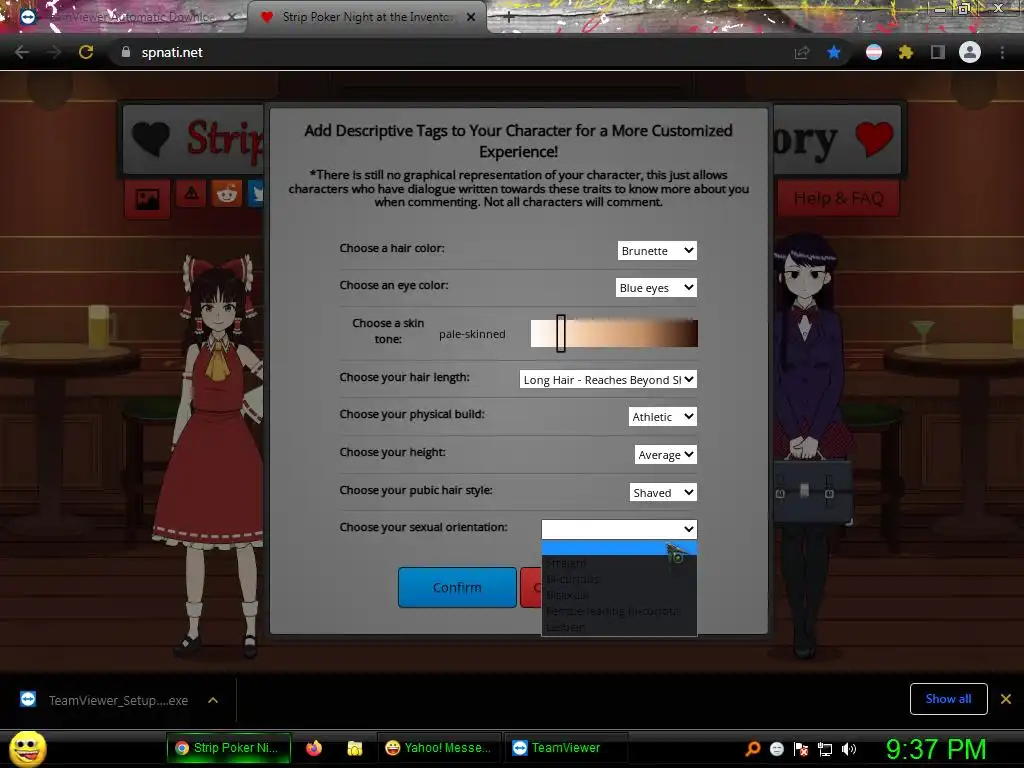Select the blank highlighted orientation option
The height and width of the screenshot is (768, 1024).
pyautogui.click(x=619, y=547)
